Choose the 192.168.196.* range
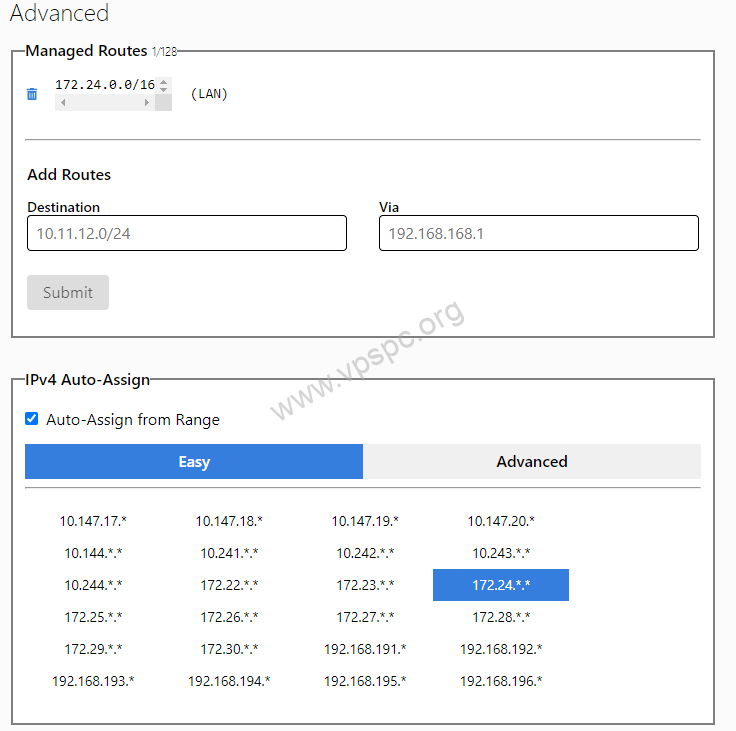The image size is (736, 731). click(x=501, y=681)
